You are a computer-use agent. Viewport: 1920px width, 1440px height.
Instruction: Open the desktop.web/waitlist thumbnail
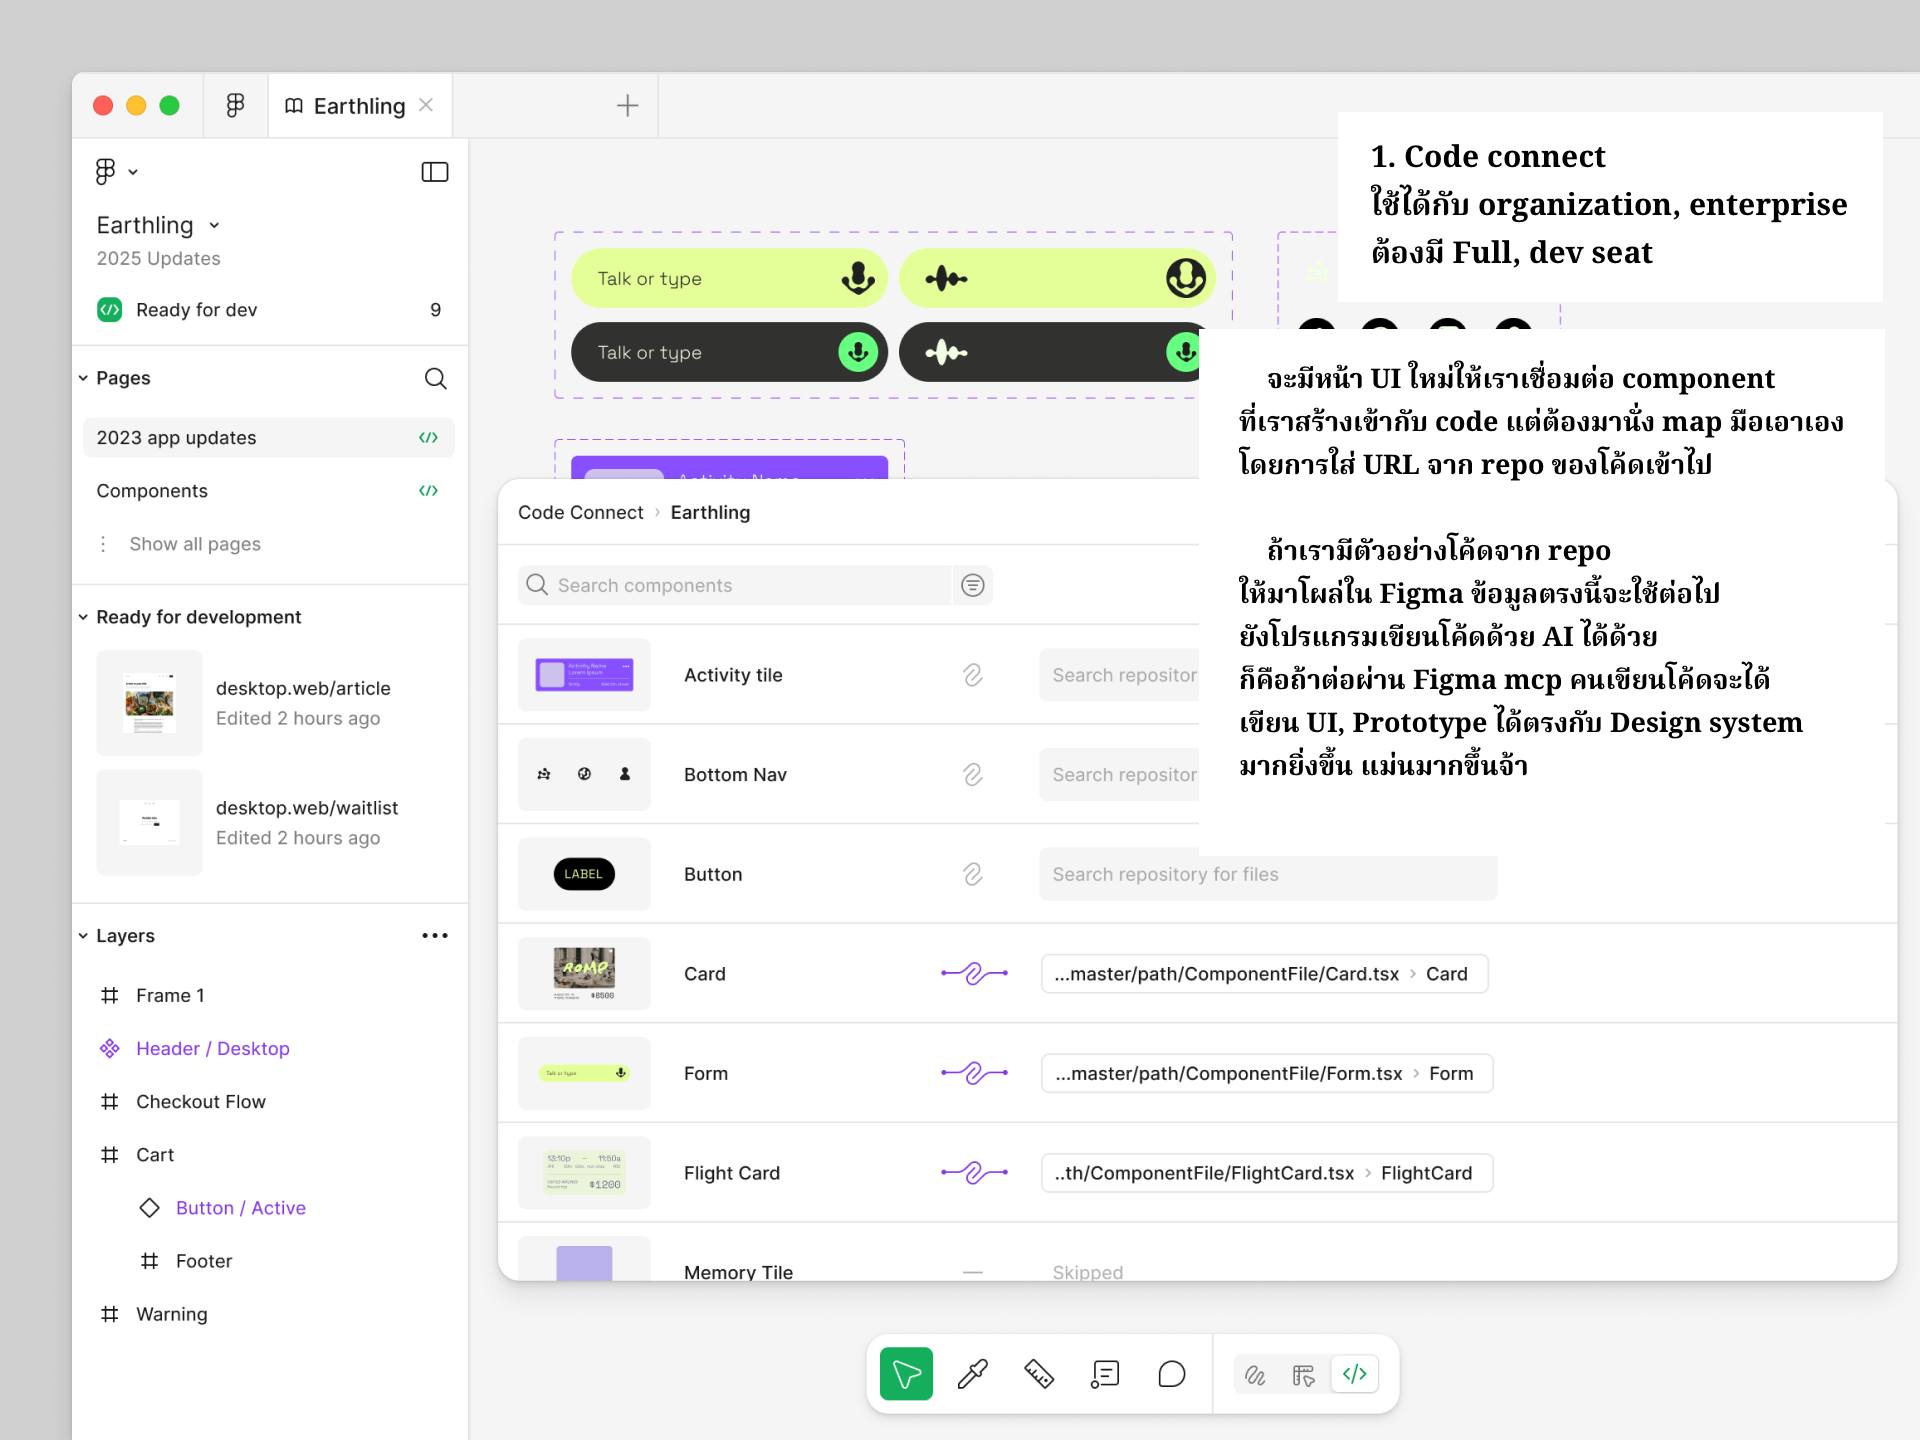point(149,823)
